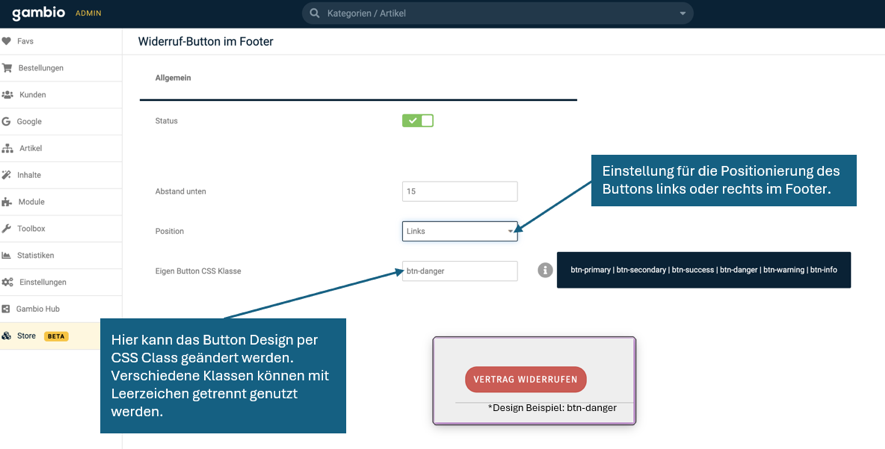The height and width of the screenshot is (449, 885).
Task: Click the Artikel sitemap icon
Action: coord(7,148)
